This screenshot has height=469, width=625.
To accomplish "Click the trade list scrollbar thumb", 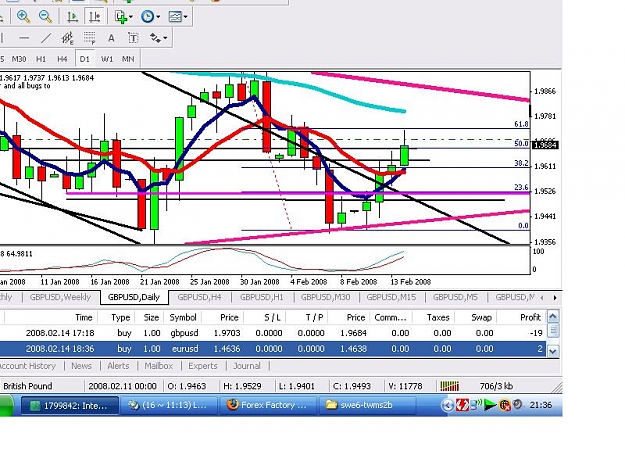I will (x=553, y=330).
